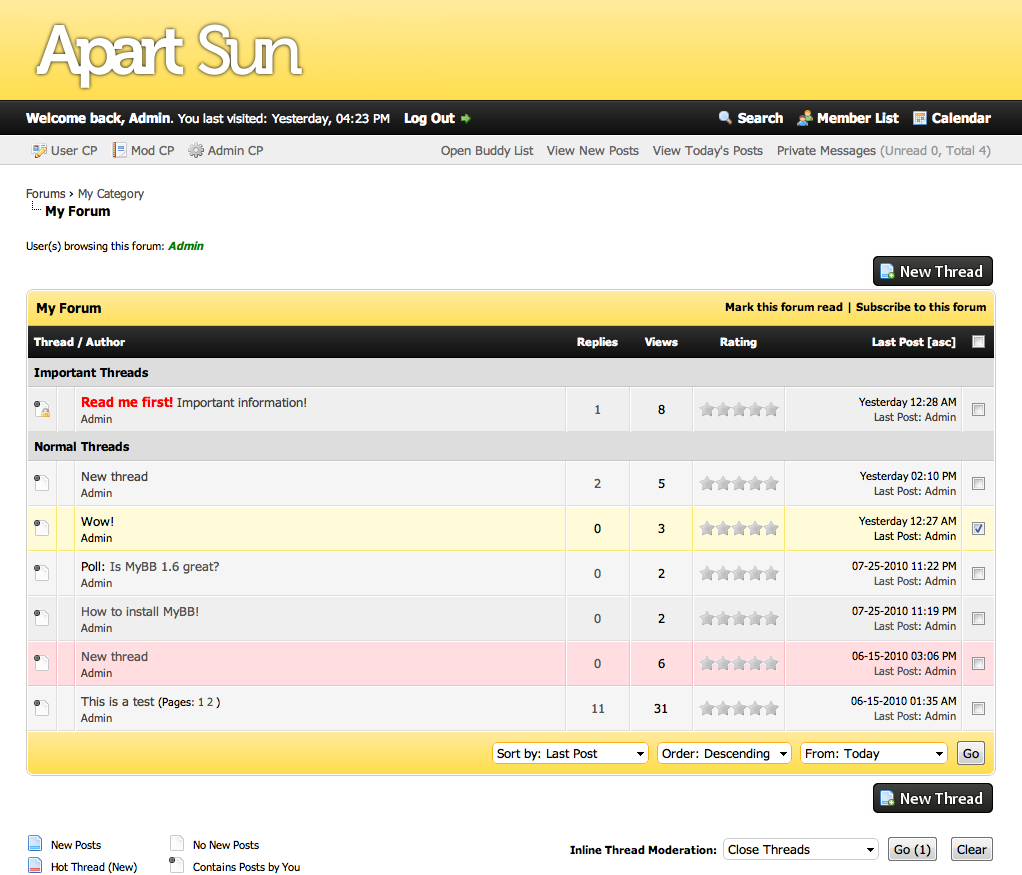
Task: Click the Admin CP gear icon
Action: tap(196, 151)
